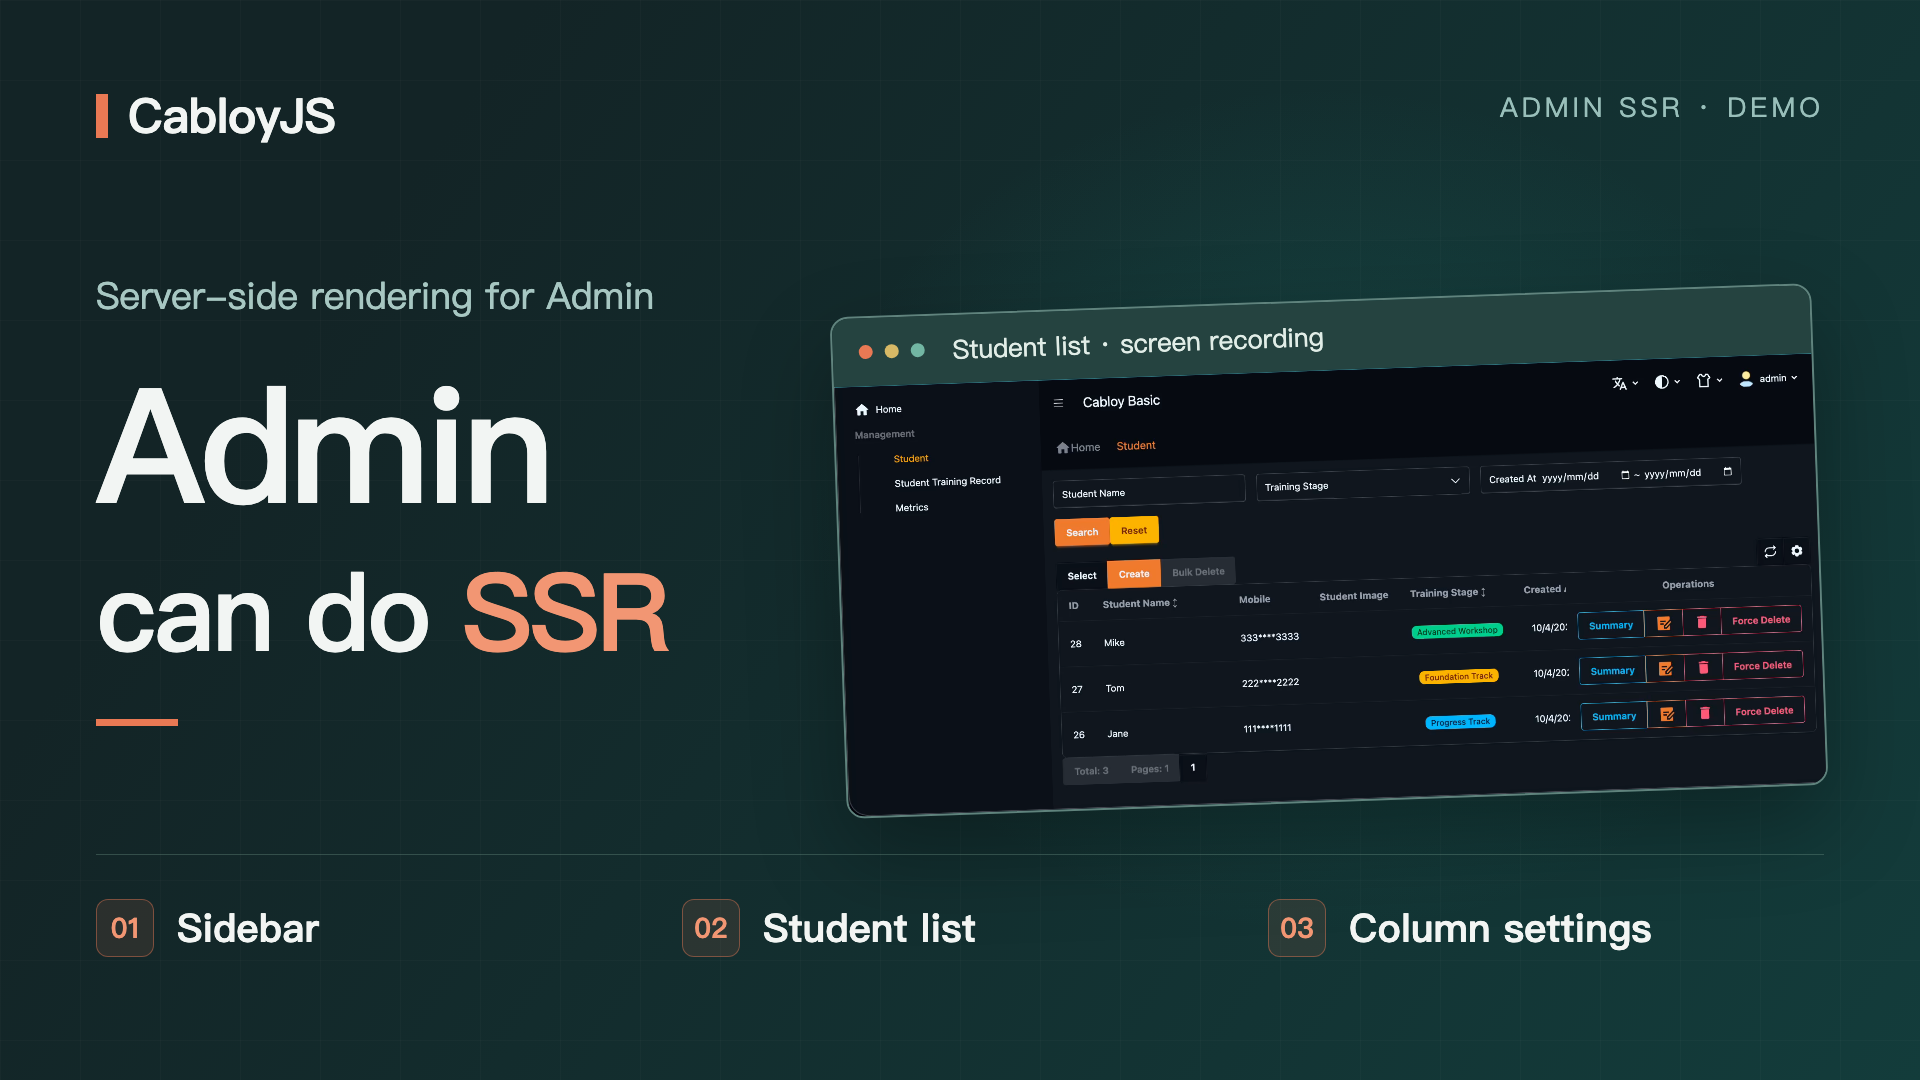Open the column settings gear icon
Viewport: 1920px width, 1080px height.
click(1797, 551)
